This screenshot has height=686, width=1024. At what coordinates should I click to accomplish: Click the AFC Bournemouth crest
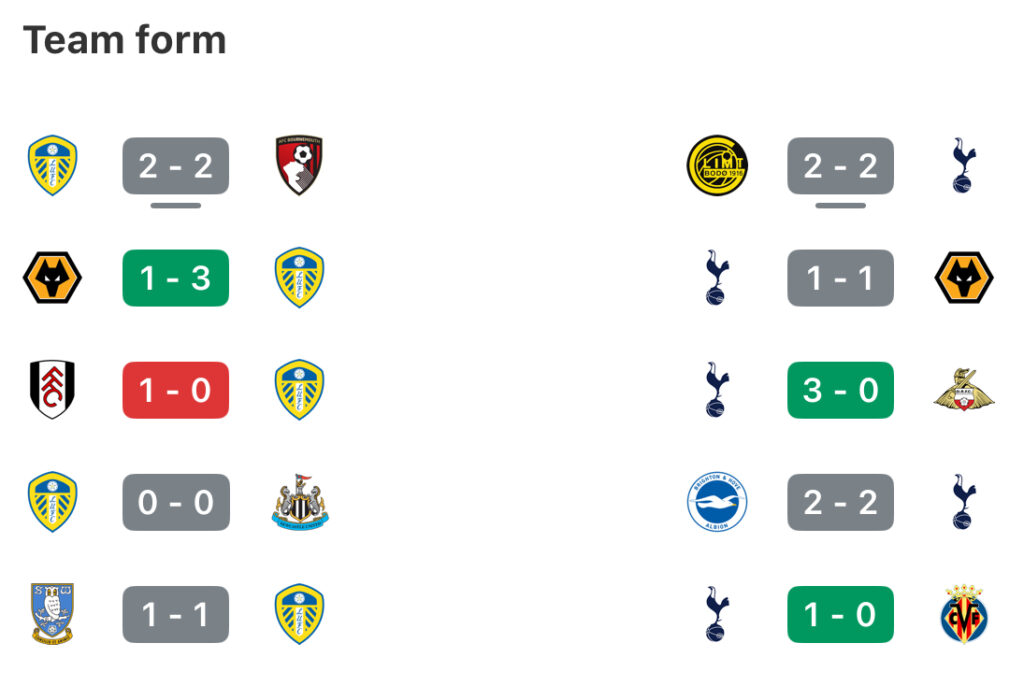click(299, 165)
